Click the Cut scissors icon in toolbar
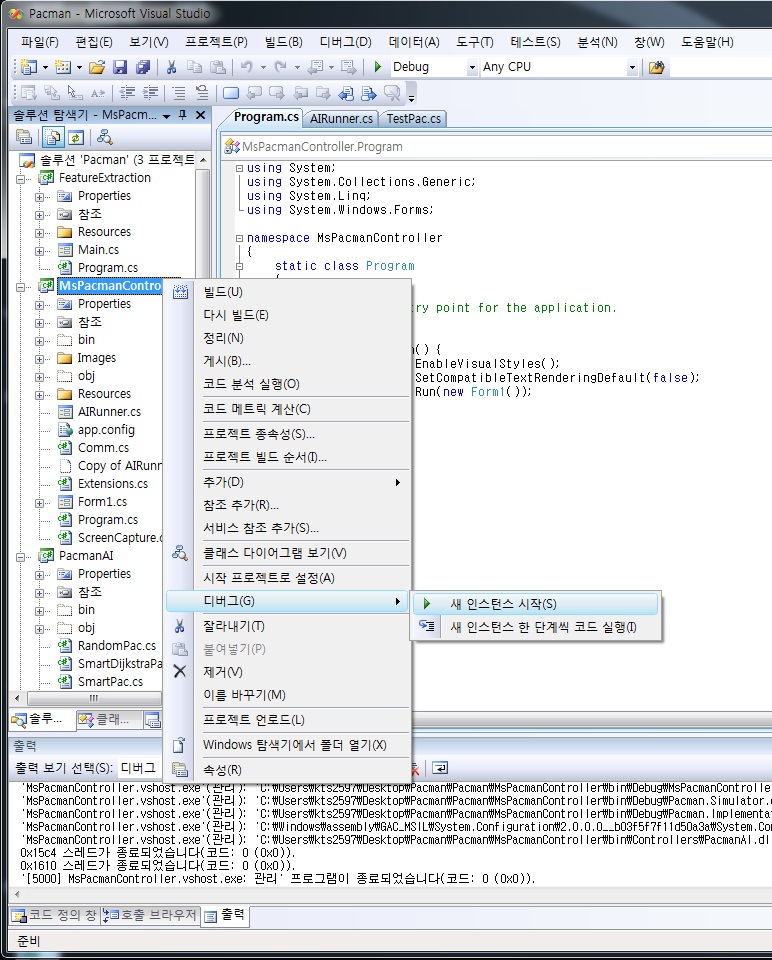The height and width of the screenshot is (960, 772). click(x=171, y=67)
